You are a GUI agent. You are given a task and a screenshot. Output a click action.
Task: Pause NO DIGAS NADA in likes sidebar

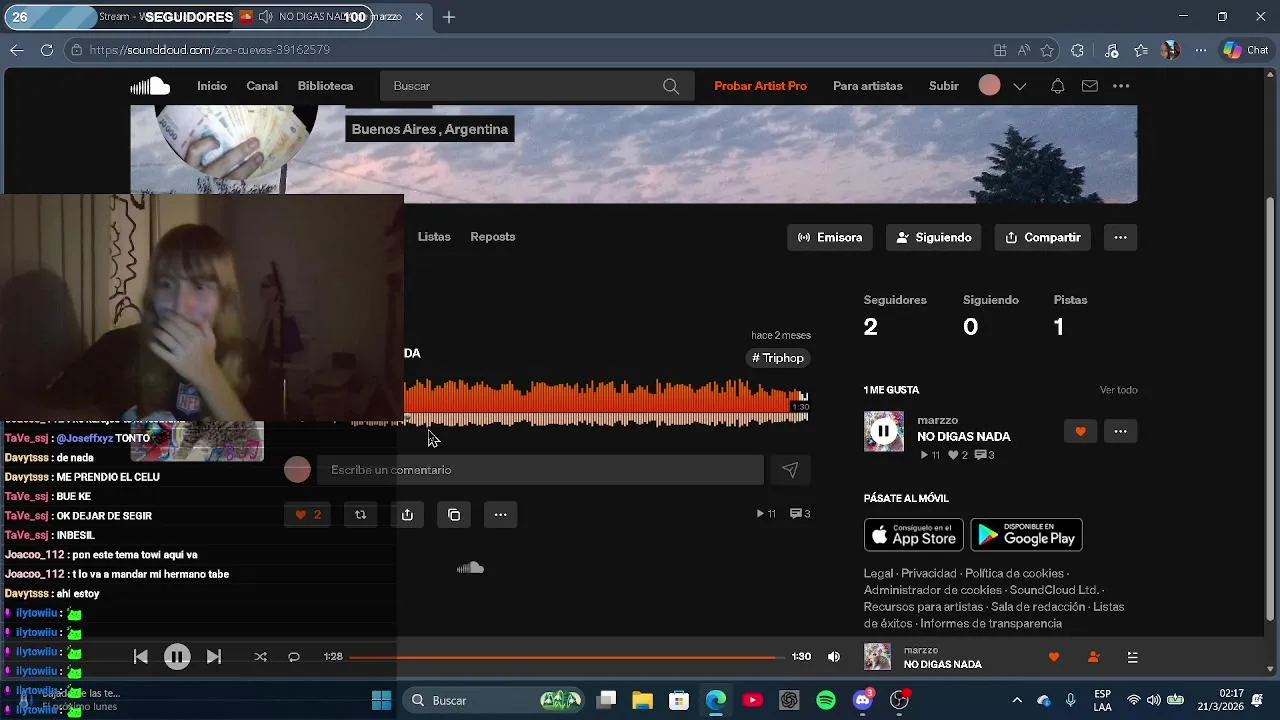[x=883, y=431]
